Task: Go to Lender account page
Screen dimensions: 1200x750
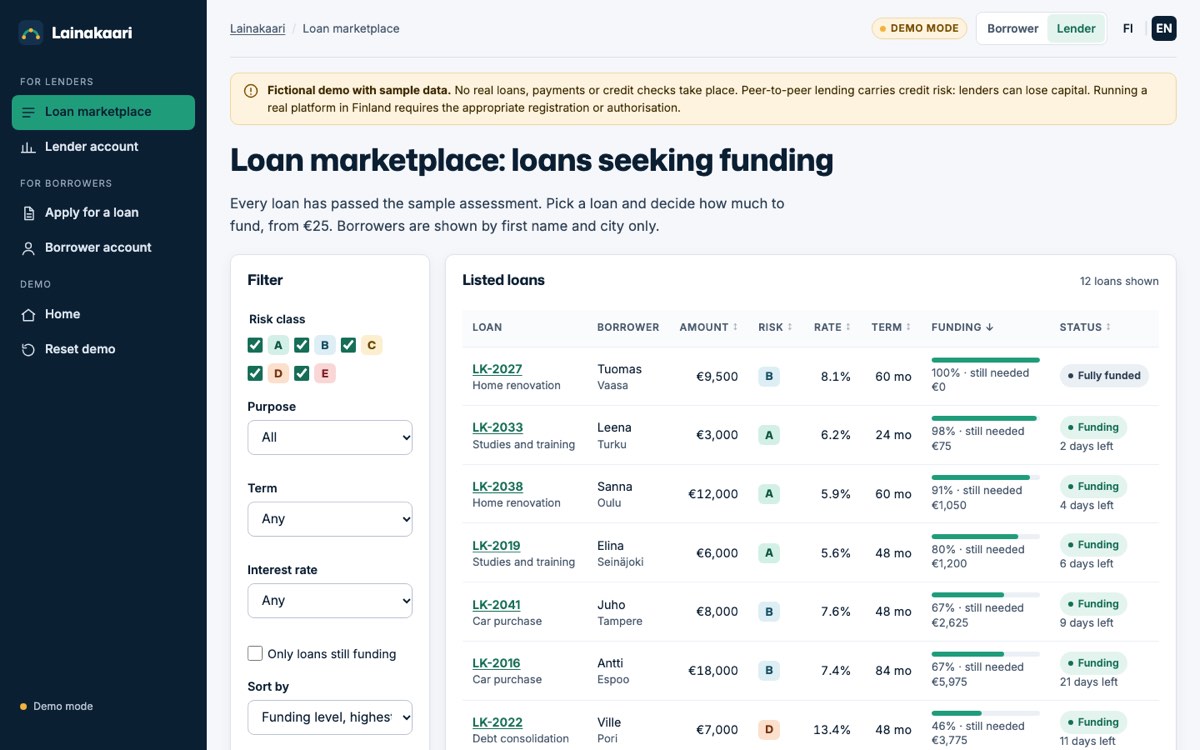Action: coord(103,147)
